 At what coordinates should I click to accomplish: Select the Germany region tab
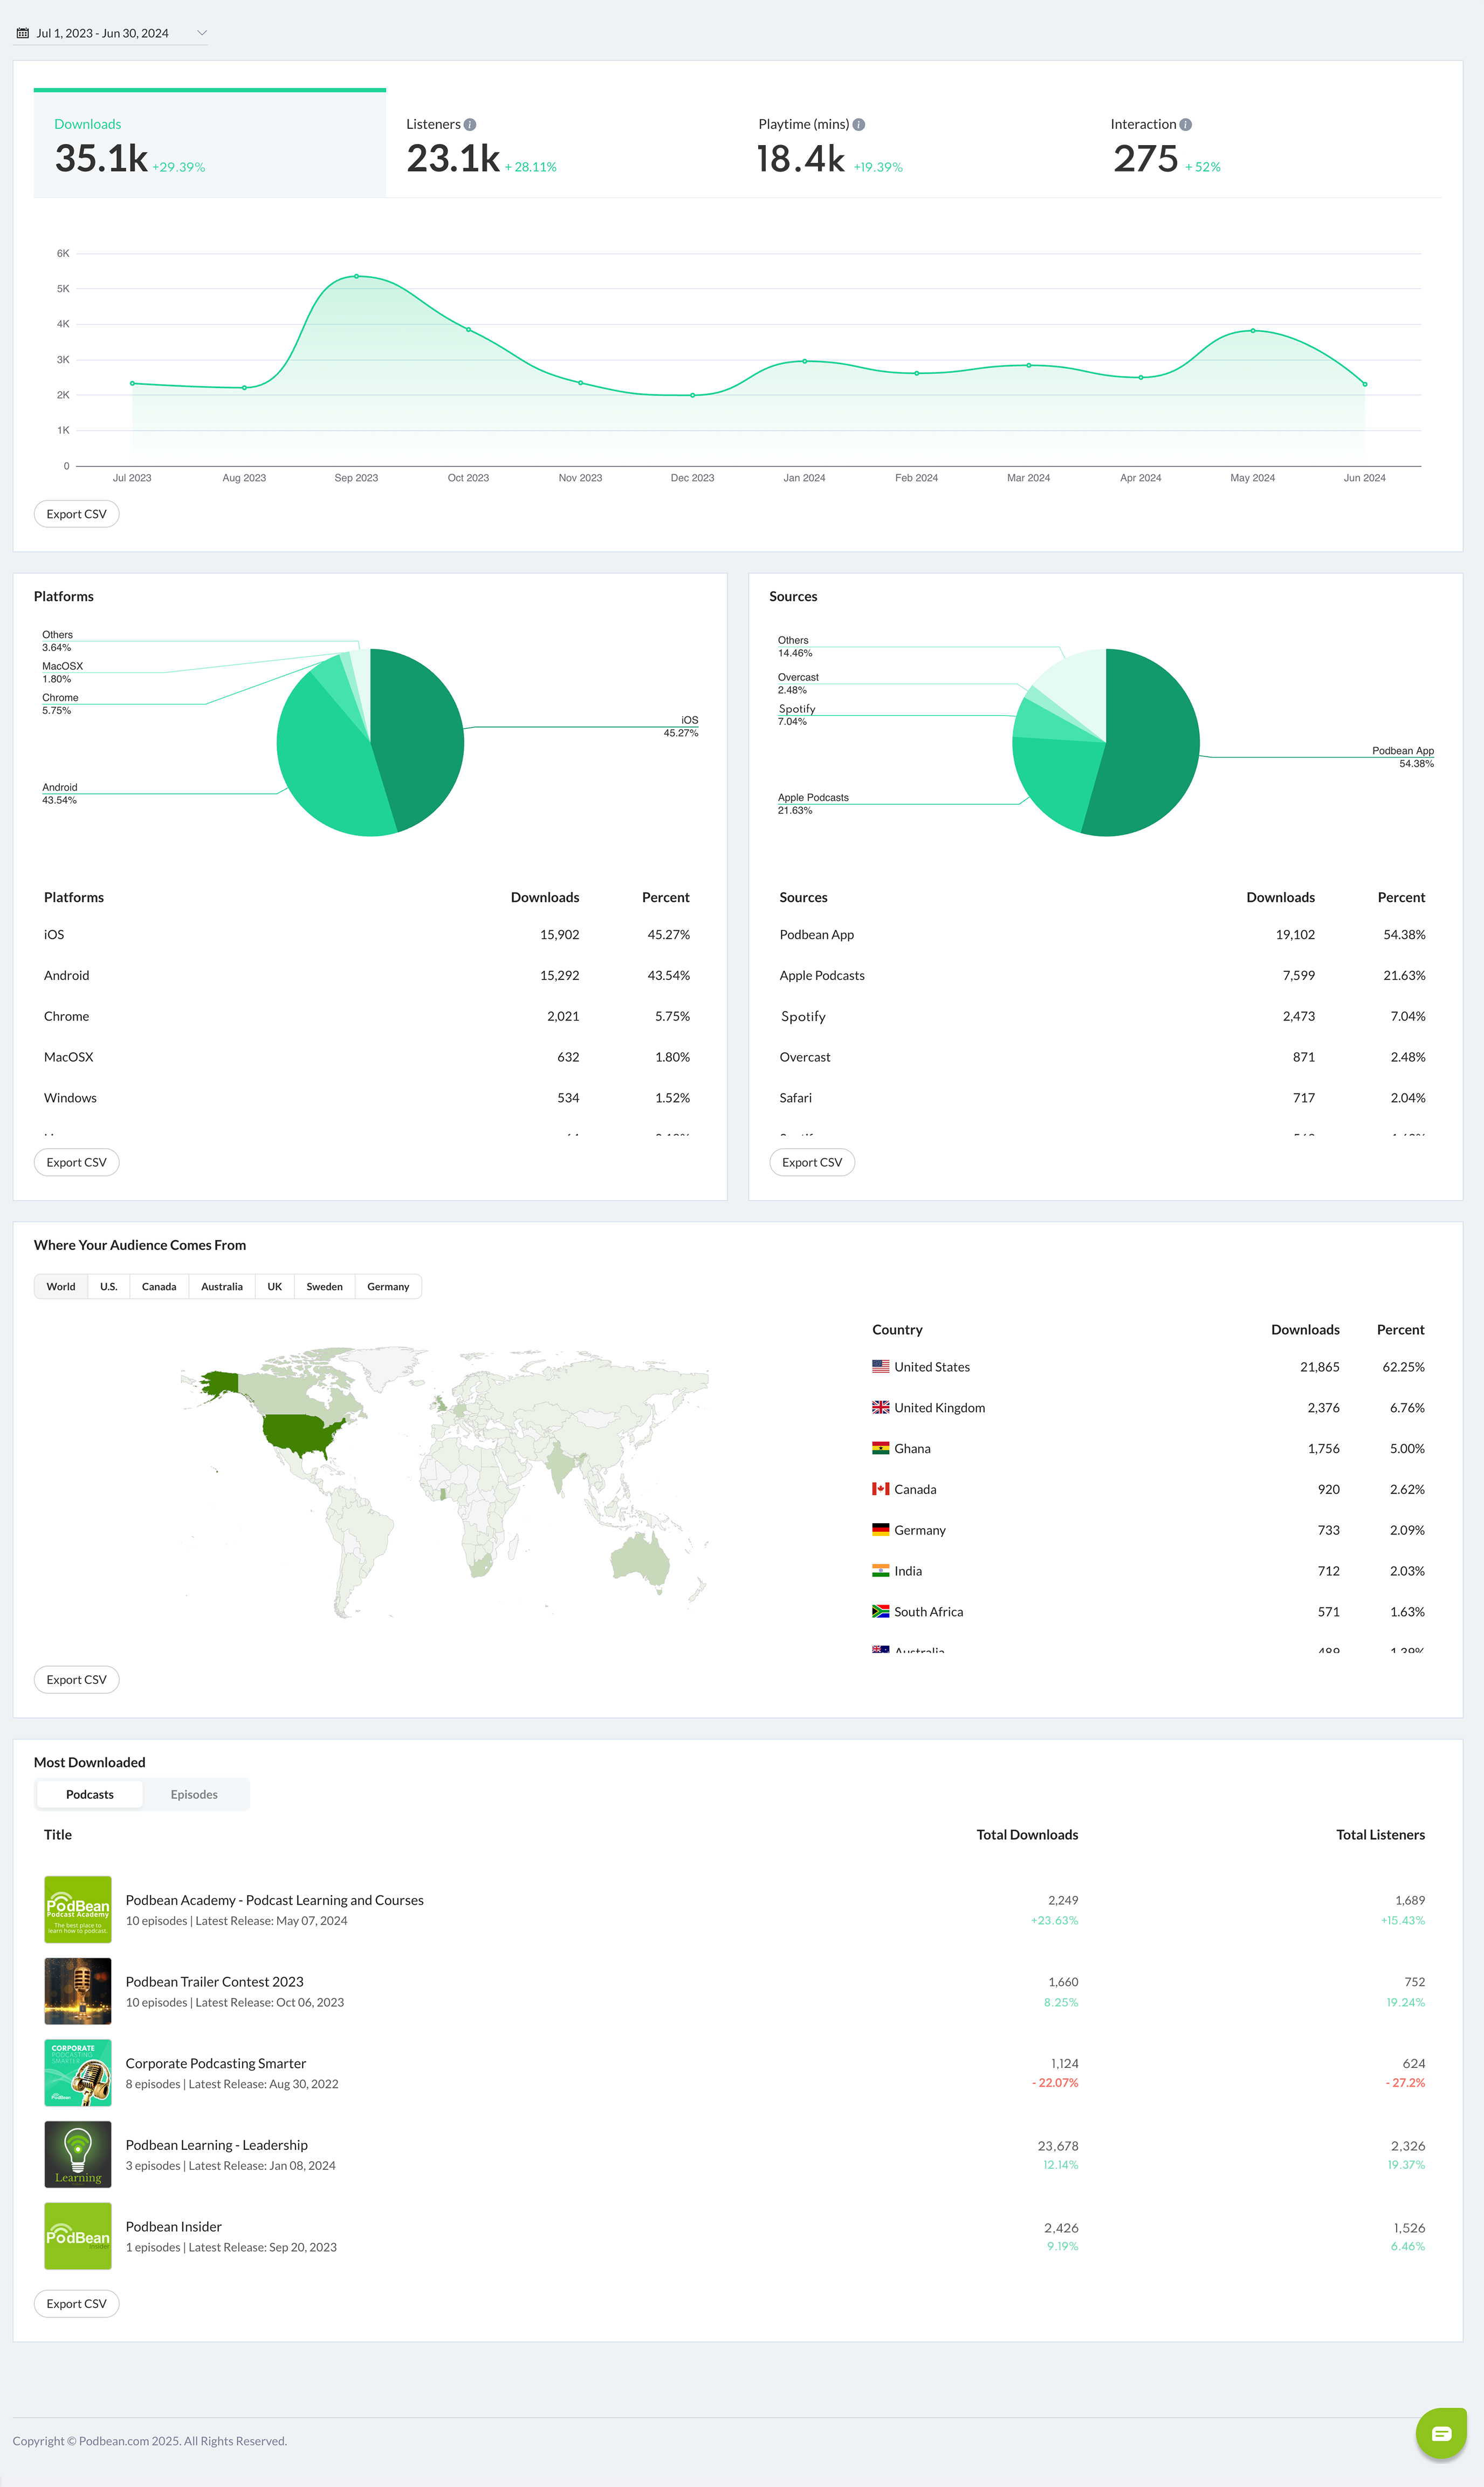[388, 1286]
